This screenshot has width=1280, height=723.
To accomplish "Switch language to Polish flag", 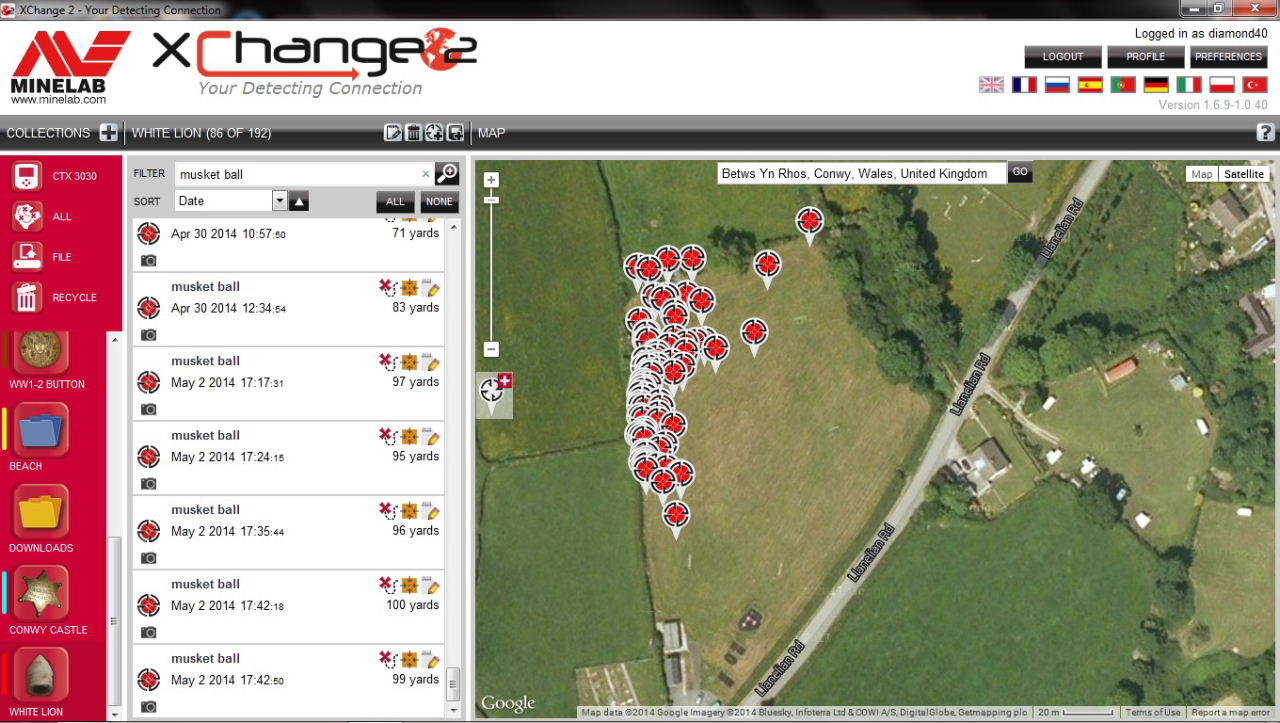I will click(x=1222, y=85).
